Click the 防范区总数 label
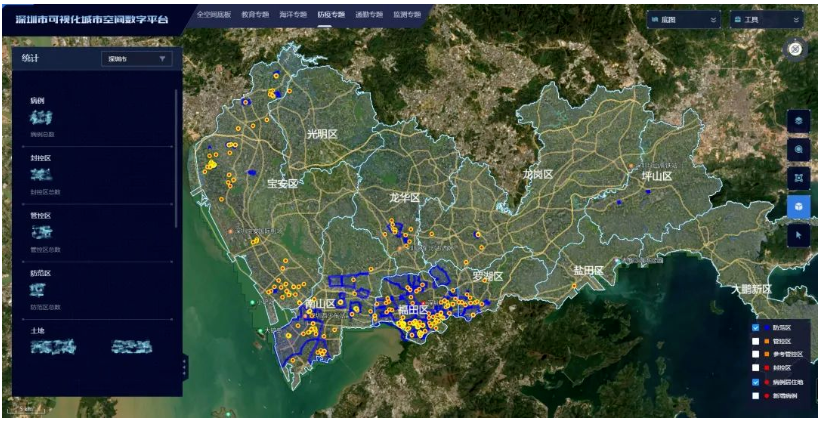 pyautogui.click(x=45, y=307)
